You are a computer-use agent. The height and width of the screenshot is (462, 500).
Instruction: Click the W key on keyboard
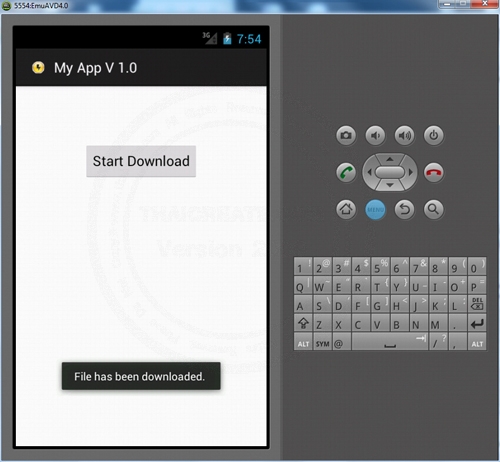pos(322,285)
